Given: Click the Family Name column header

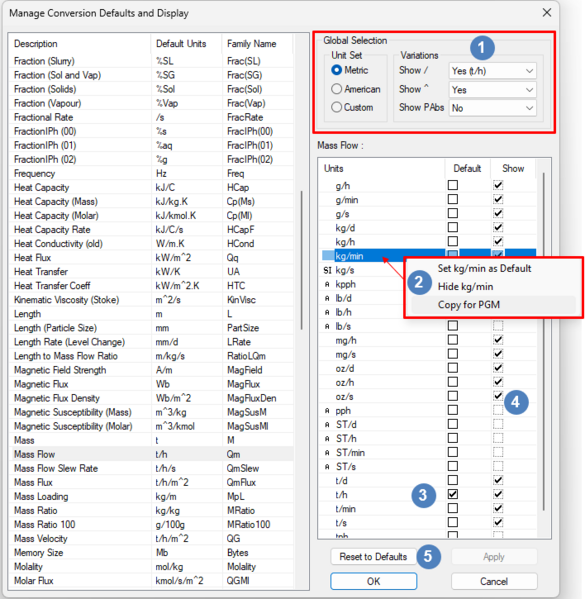Looking at the screenshot, I should pyautogui.click(x=257, y=44).
